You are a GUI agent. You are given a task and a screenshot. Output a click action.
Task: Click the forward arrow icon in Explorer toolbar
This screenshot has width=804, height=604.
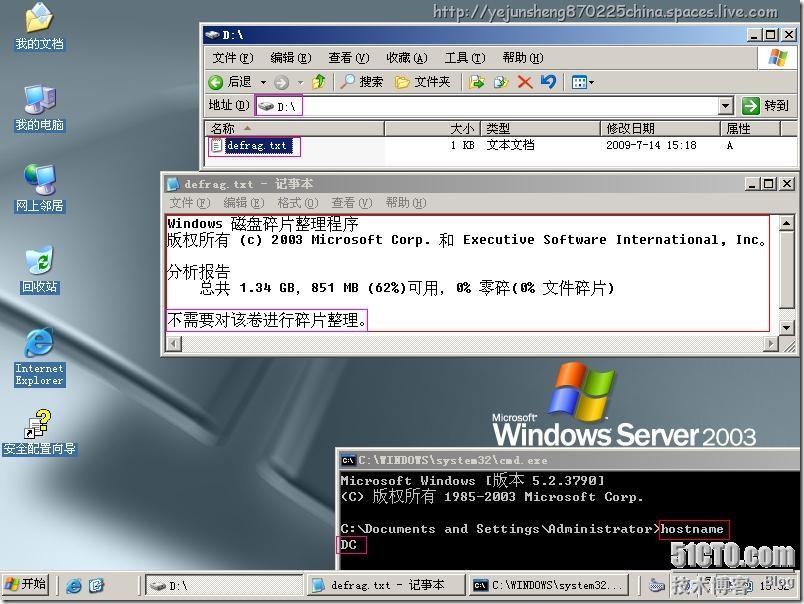(x=282, y=82)
